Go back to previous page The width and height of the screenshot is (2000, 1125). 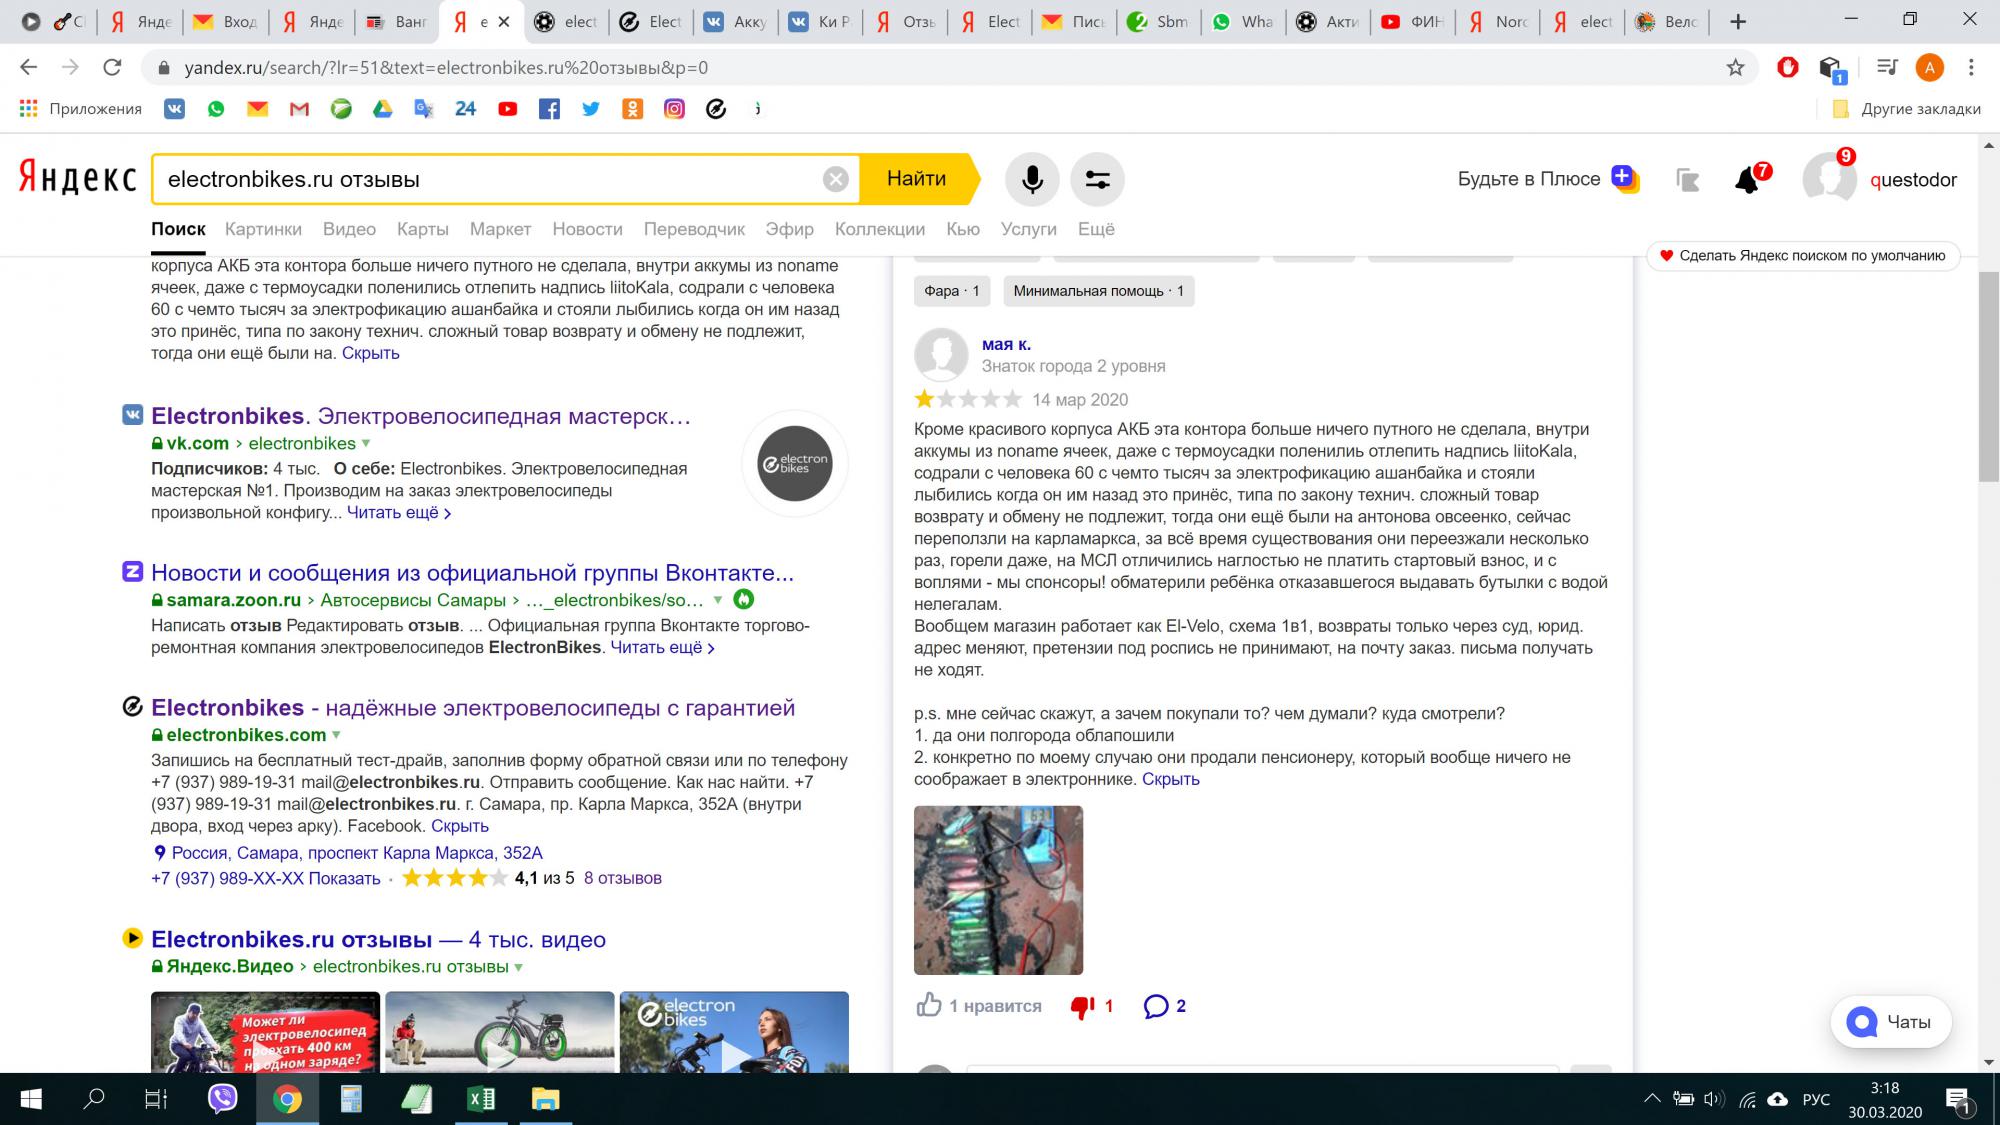point(28,68)
